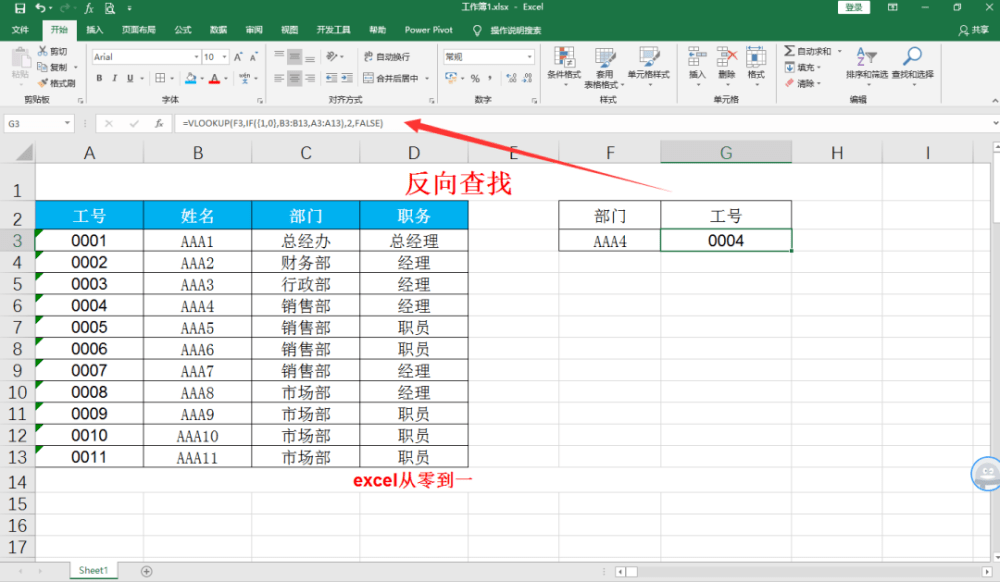Click the Login (登录) button
Image resolution: width=1000 pixels, height=582 pixels.
(853, 7)
